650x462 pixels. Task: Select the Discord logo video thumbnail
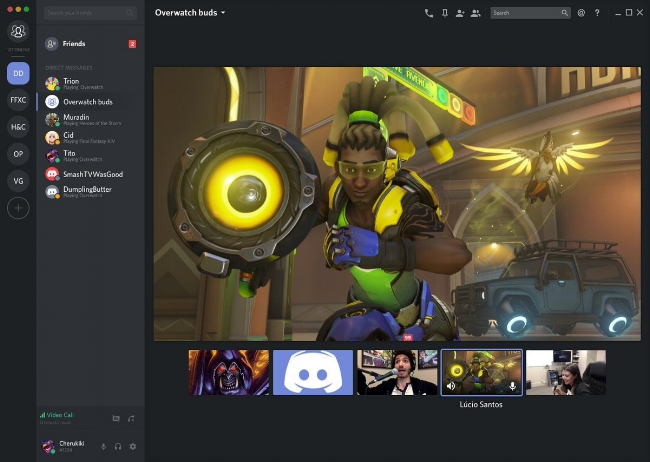click(313, 372)
